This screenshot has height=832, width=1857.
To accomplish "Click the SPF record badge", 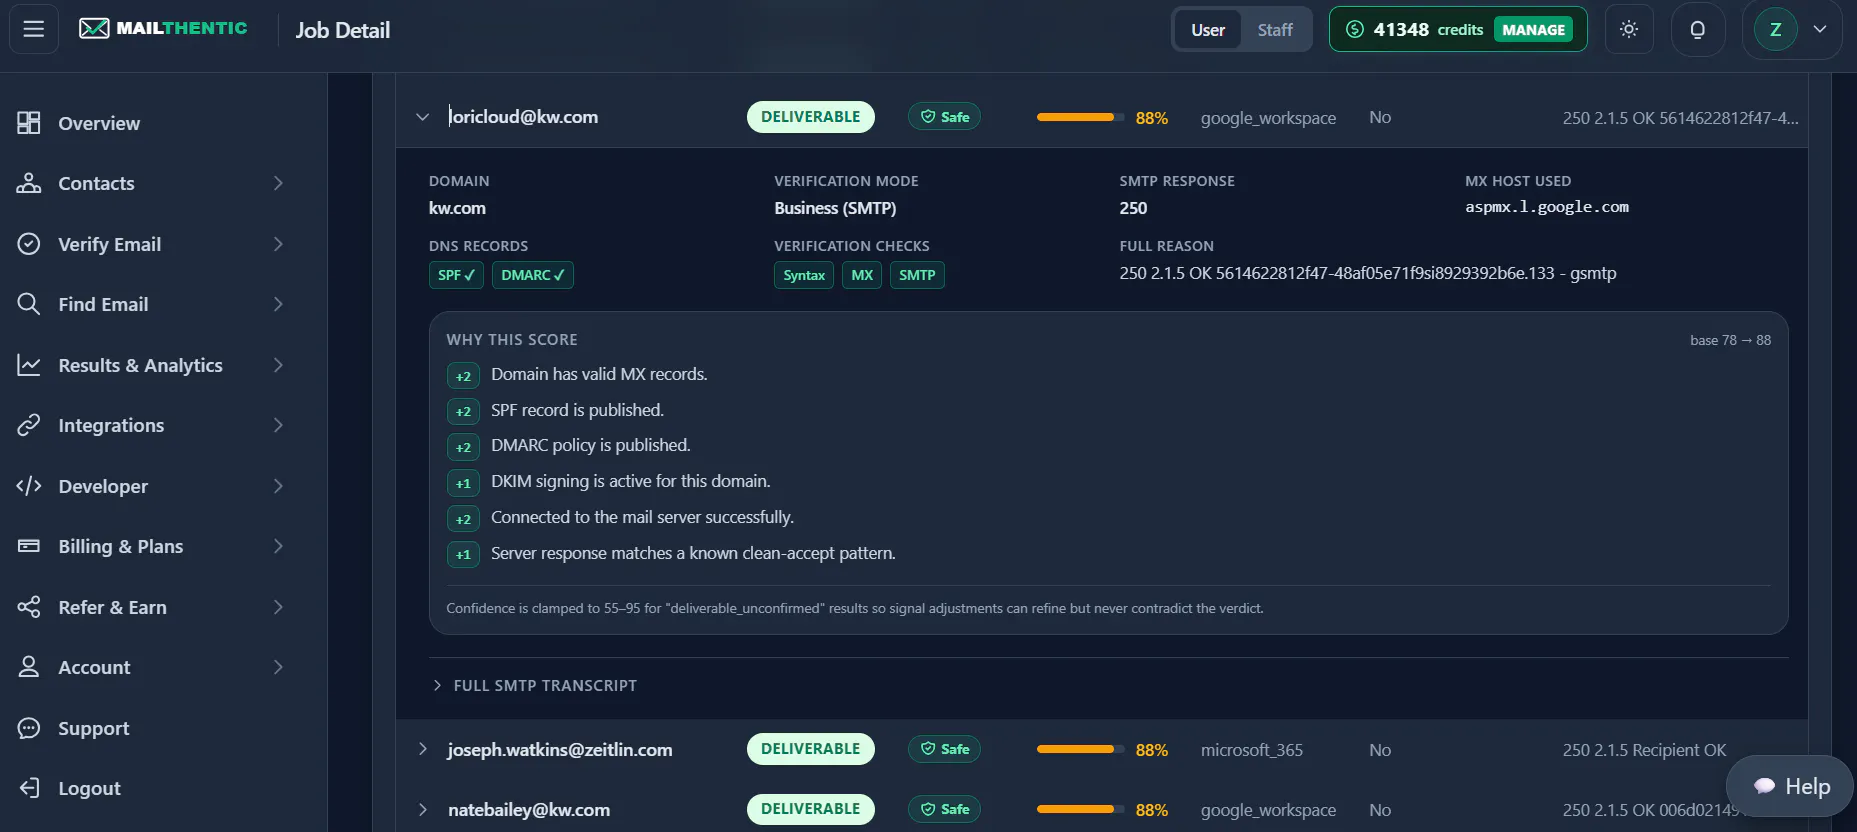I will [x=456, y=275].
